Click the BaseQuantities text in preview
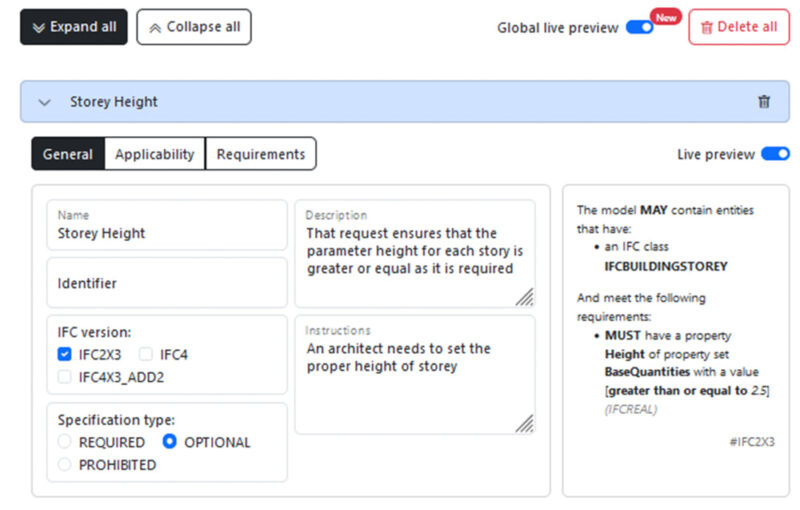 [x=647, y=372]
